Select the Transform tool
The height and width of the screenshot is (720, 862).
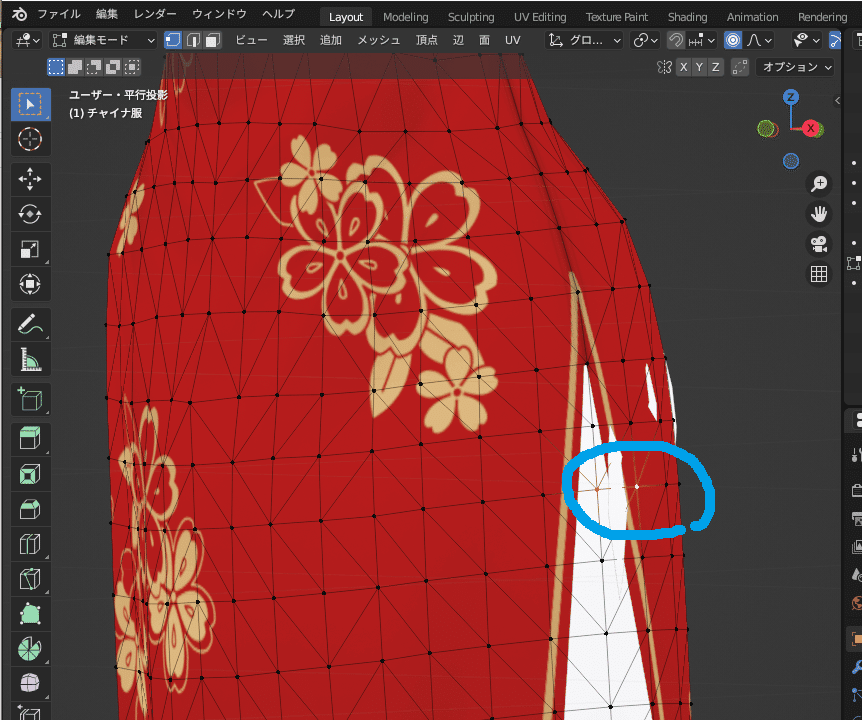click(31, 284)
